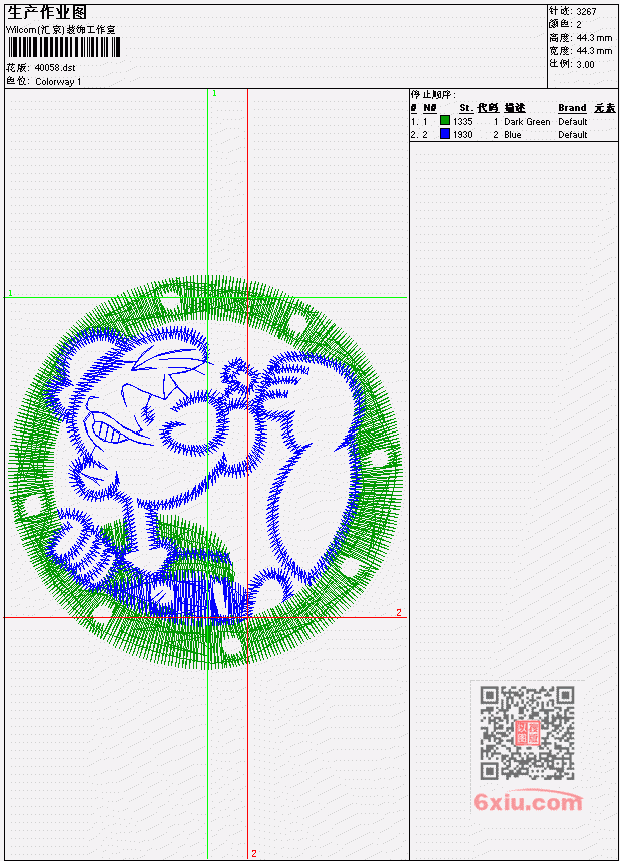Select the Colorway 1 text
620x861 pixels.
pos(58,82)
